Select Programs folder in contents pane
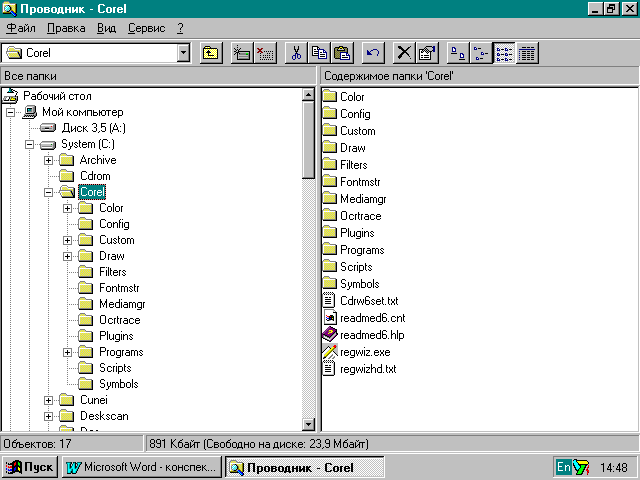Viewport: 640px width, 480px height. [353, 250]
